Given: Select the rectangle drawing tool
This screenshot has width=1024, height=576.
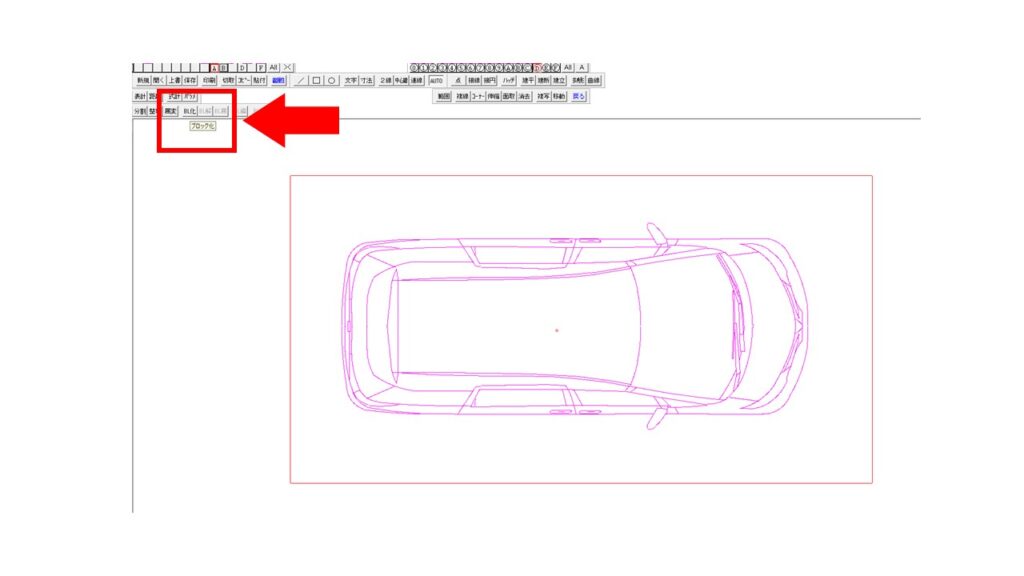Looking at the screenshot, I should click(x=316, y=80).
